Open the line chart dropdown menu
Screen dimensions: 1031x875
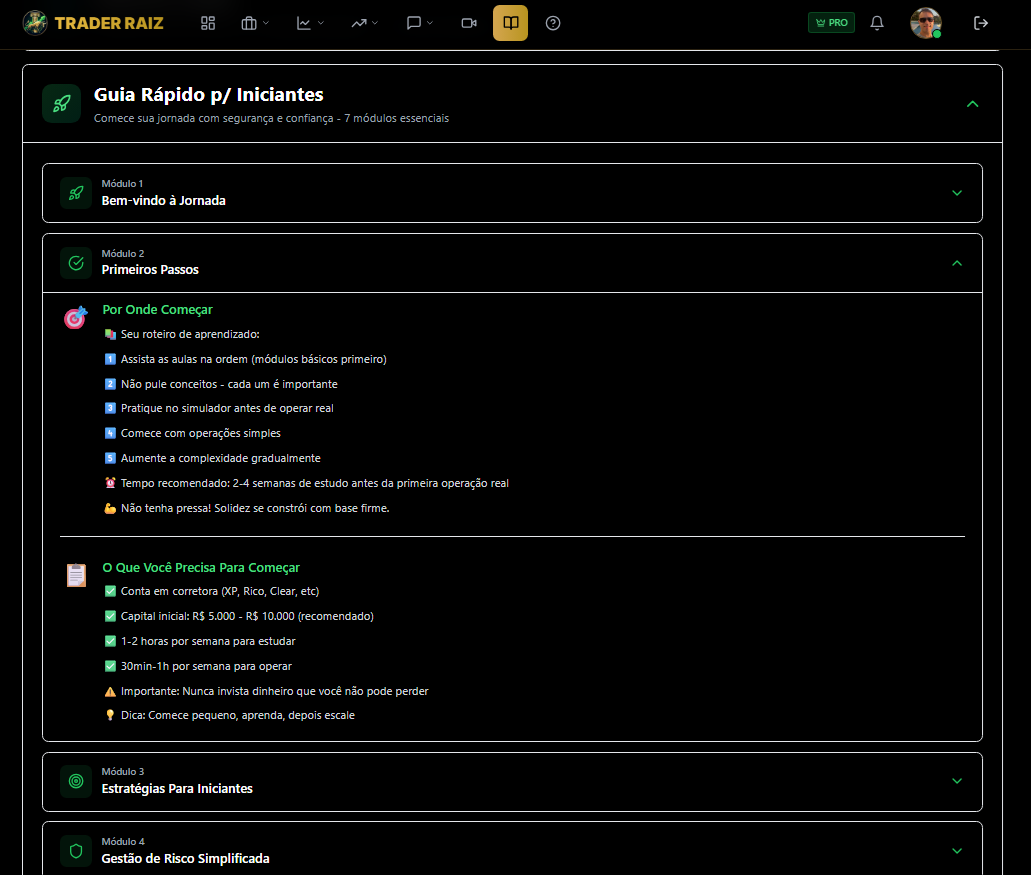click(310, 23)
